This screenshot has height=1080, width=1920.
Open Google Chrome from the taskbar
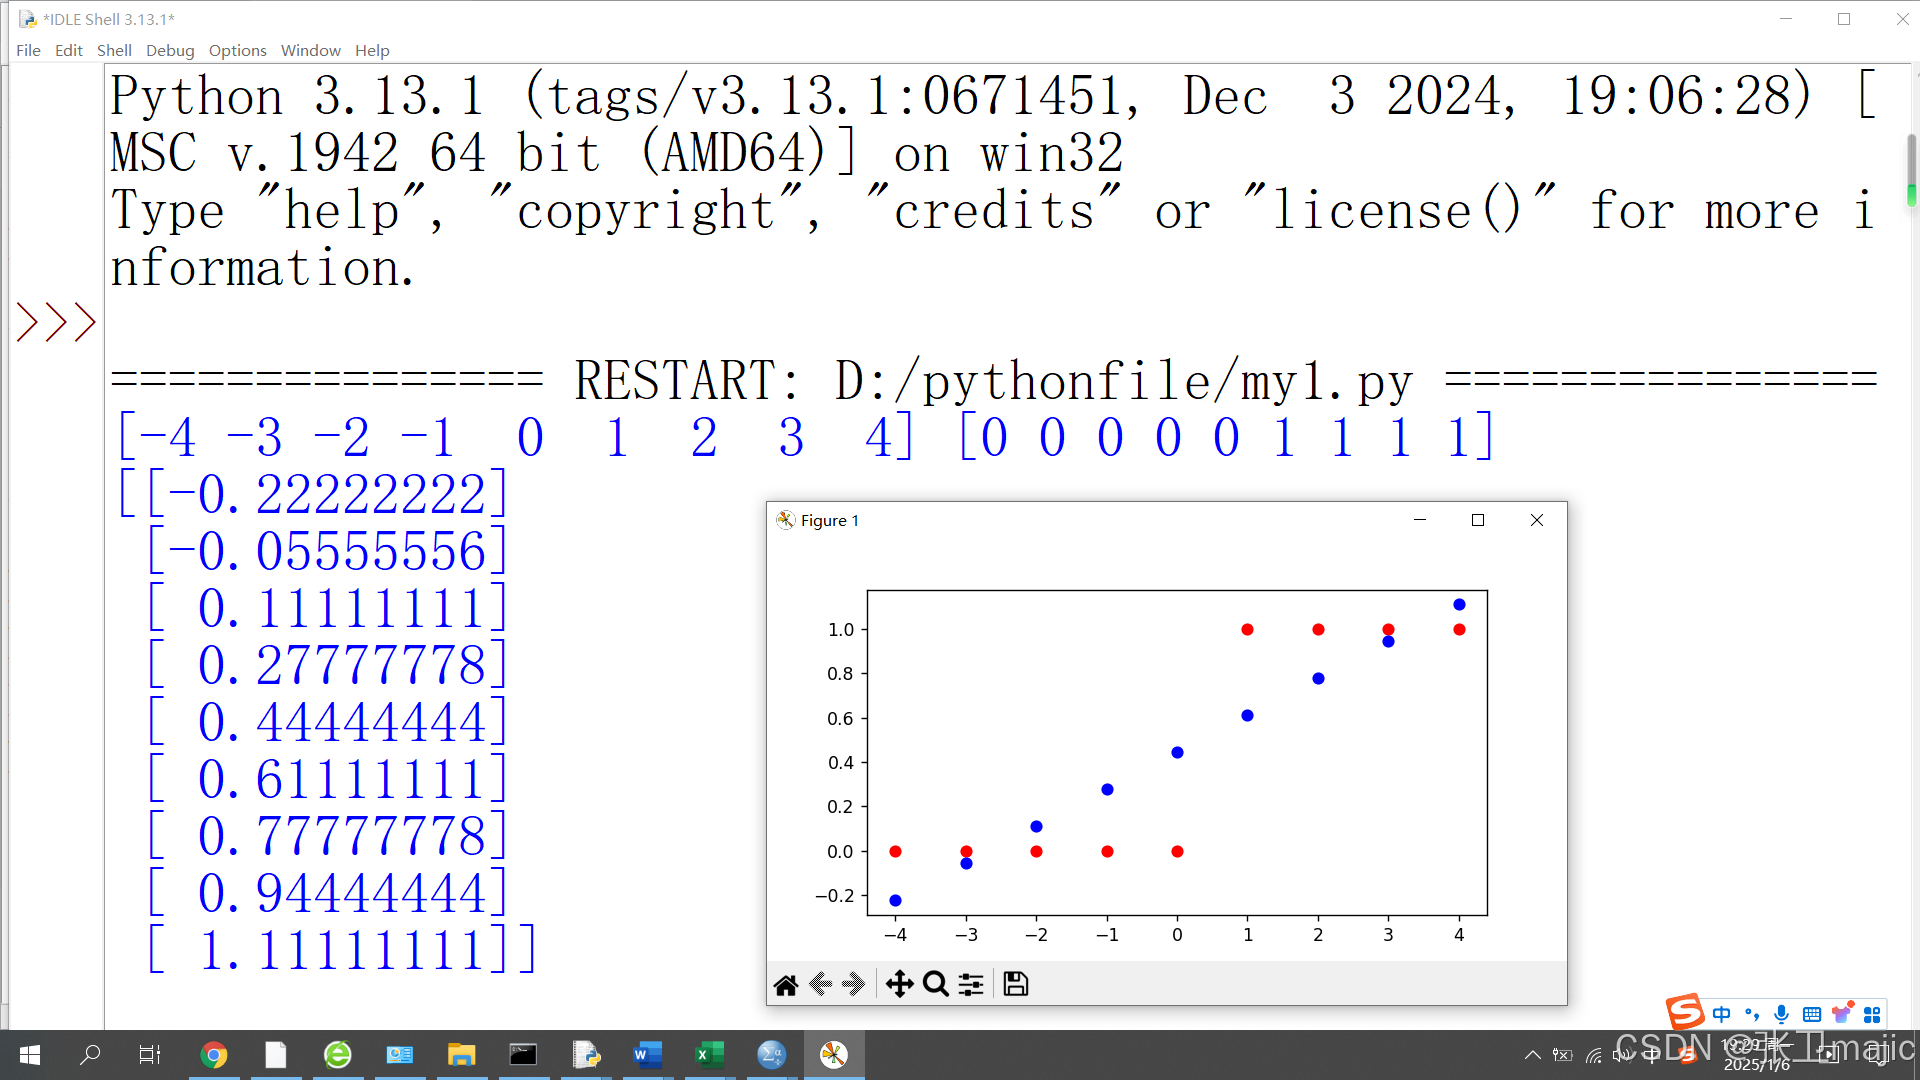pyautogui.click(x=213, y=1055)
